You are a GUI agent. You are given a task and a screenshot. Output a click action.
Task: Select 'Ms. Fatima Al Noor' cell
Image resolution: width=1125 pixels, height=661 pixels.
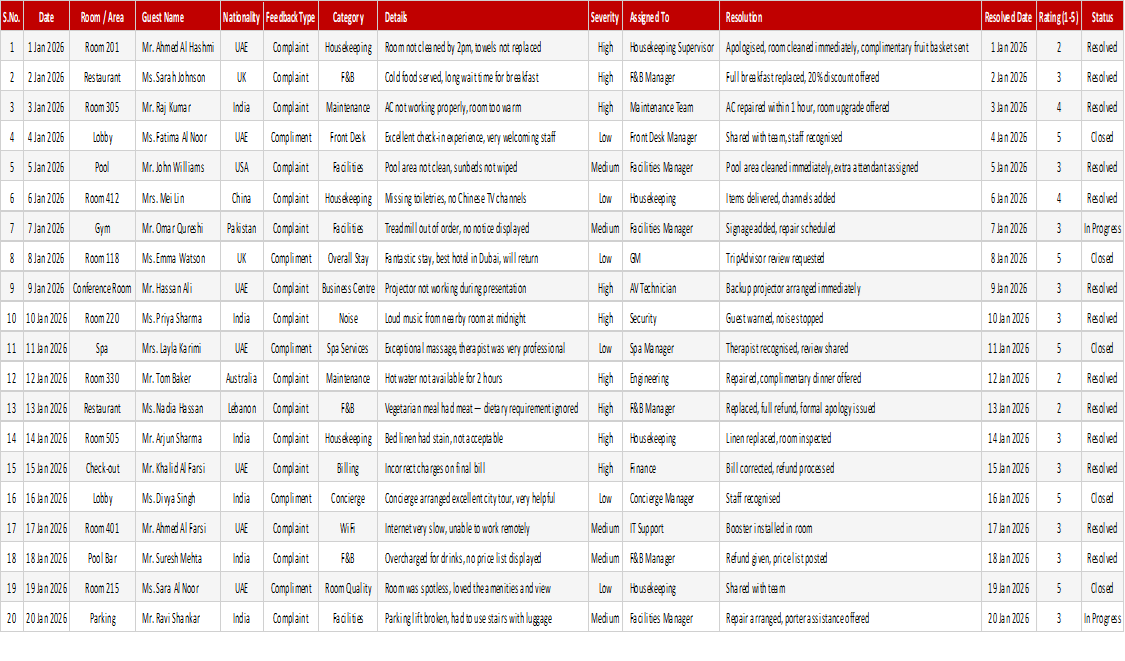[x=178, y=137]
